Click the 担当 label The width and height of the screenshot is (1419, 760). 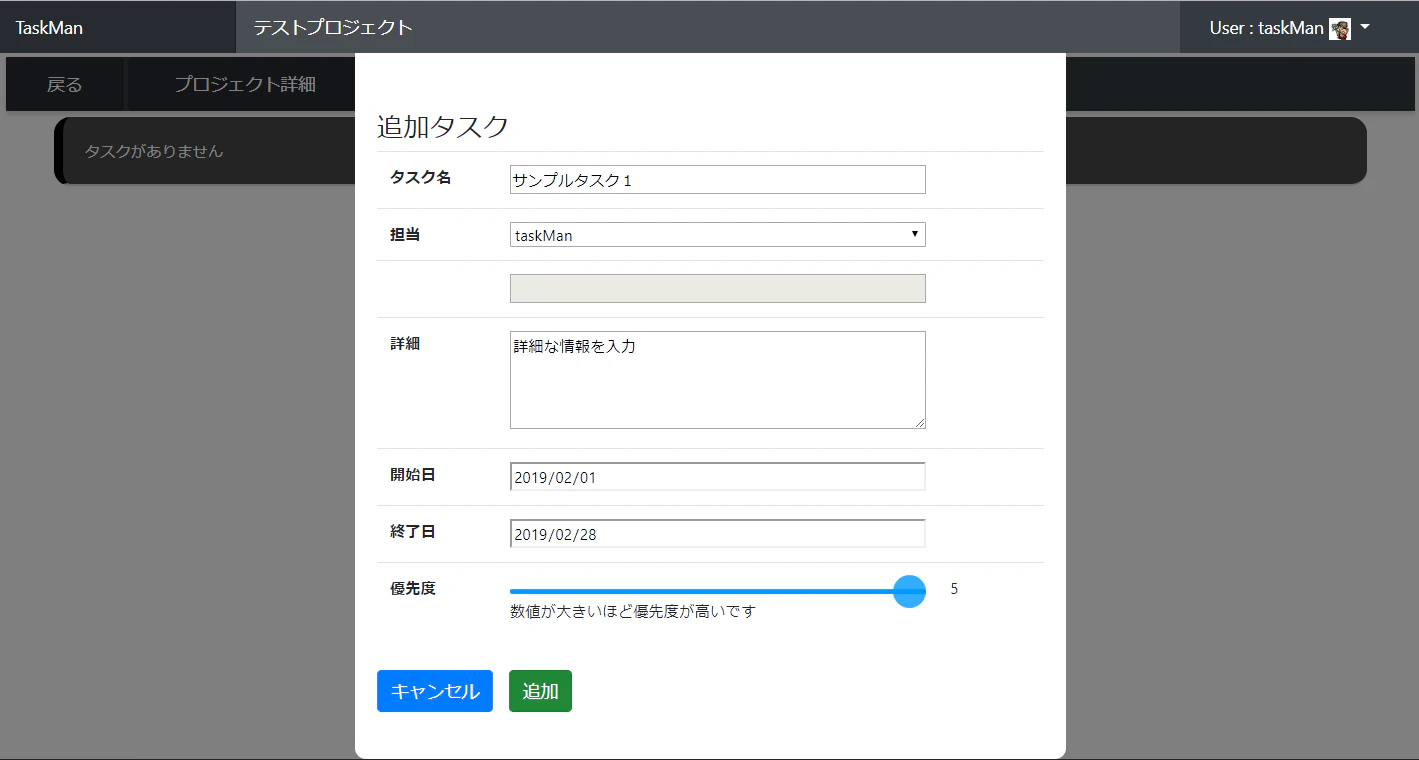[x=405, y=235]
